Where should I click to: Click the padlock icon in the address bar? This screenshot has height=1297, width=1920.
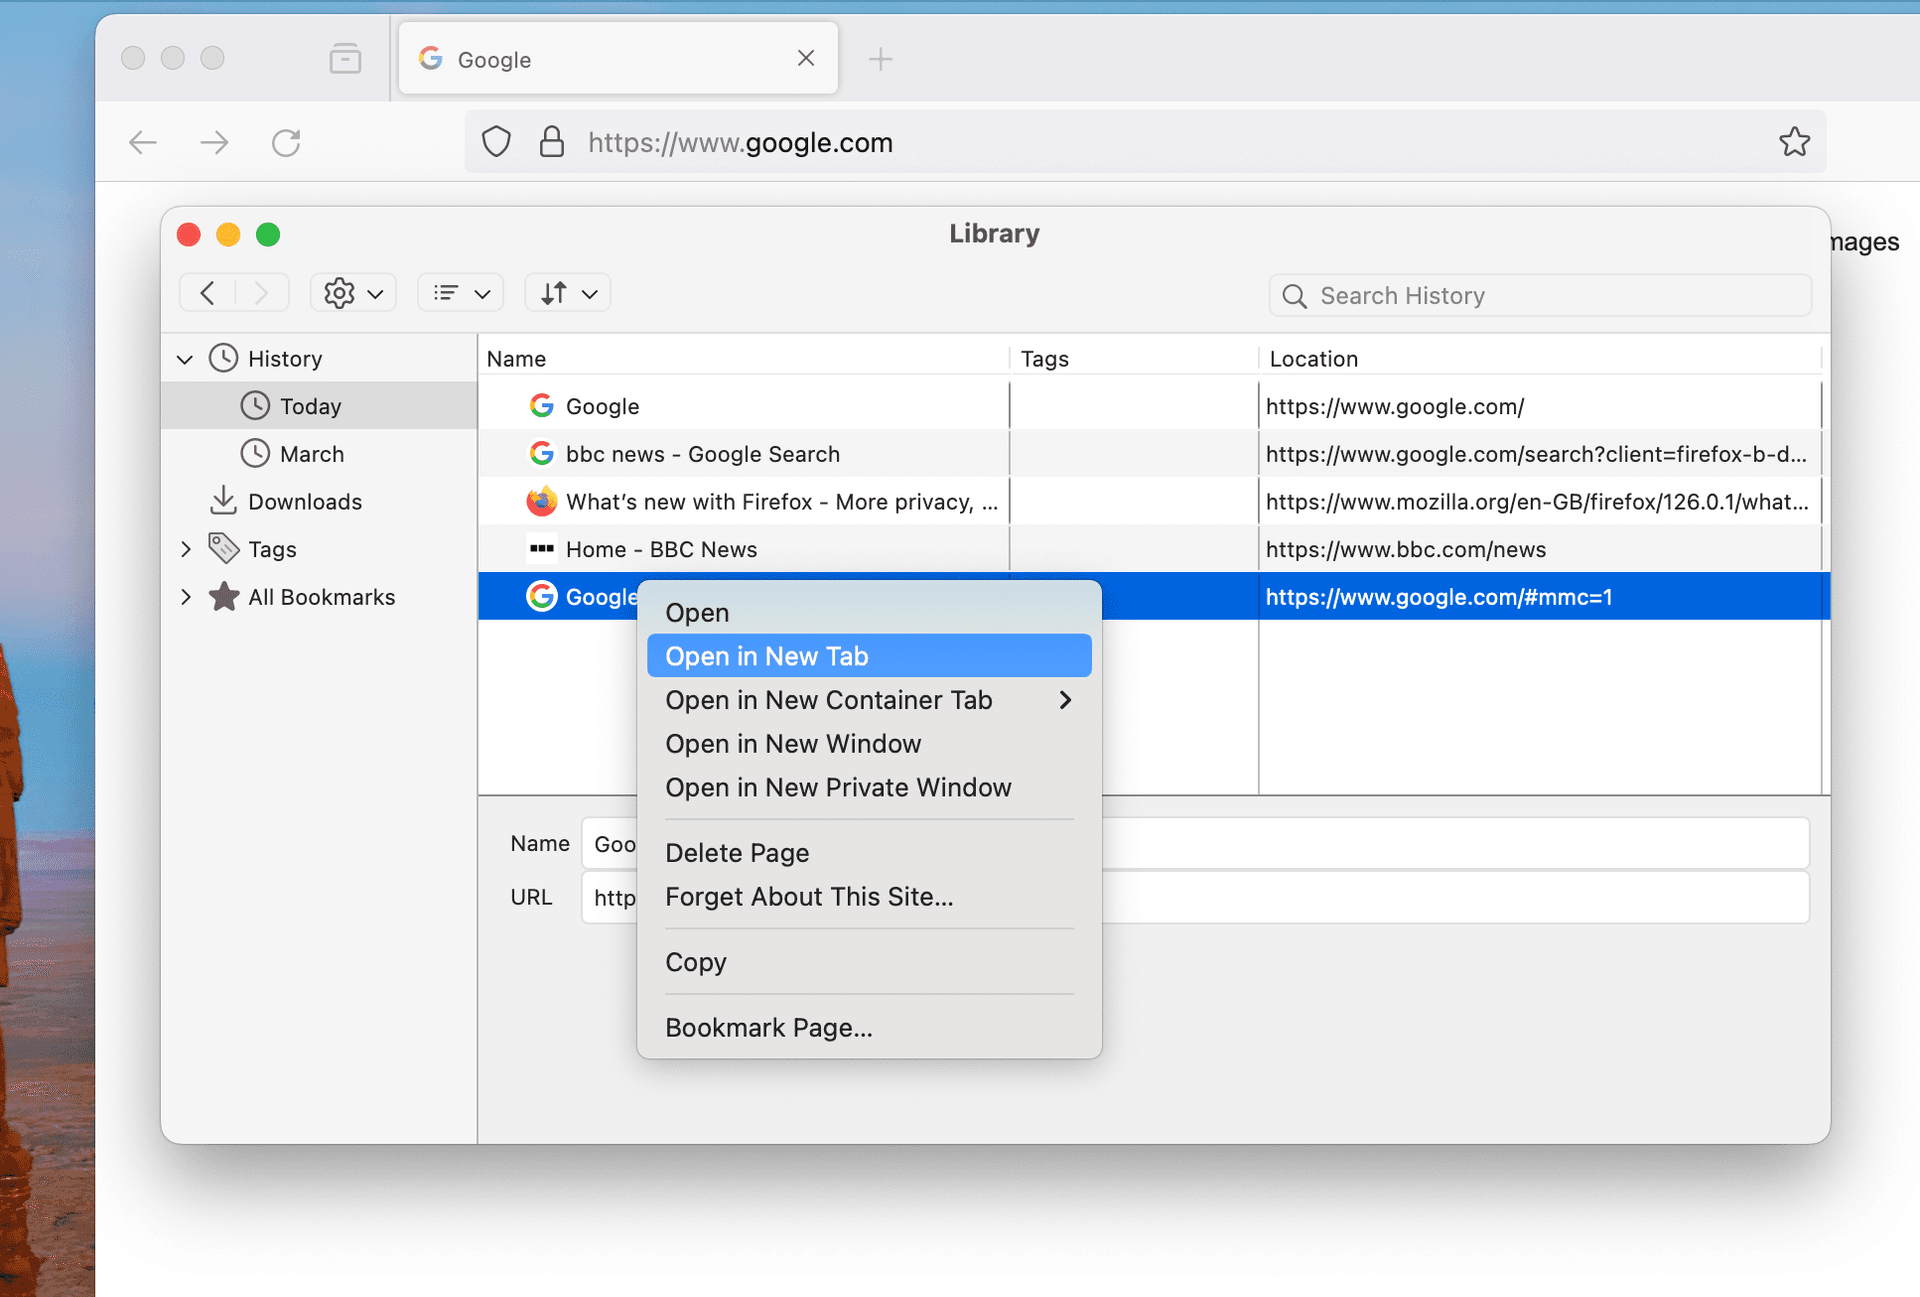[x=551, y=141]
